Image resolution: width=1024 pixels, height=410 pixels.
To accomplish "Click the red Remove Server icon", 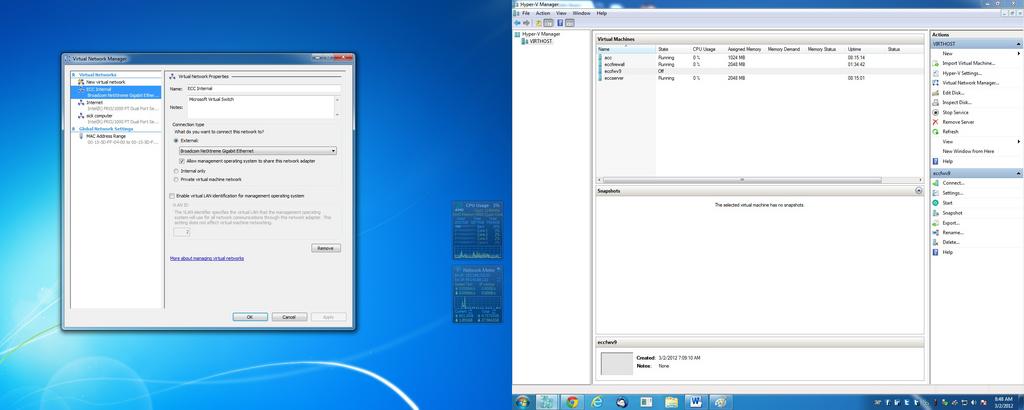I will coord(935,122).
